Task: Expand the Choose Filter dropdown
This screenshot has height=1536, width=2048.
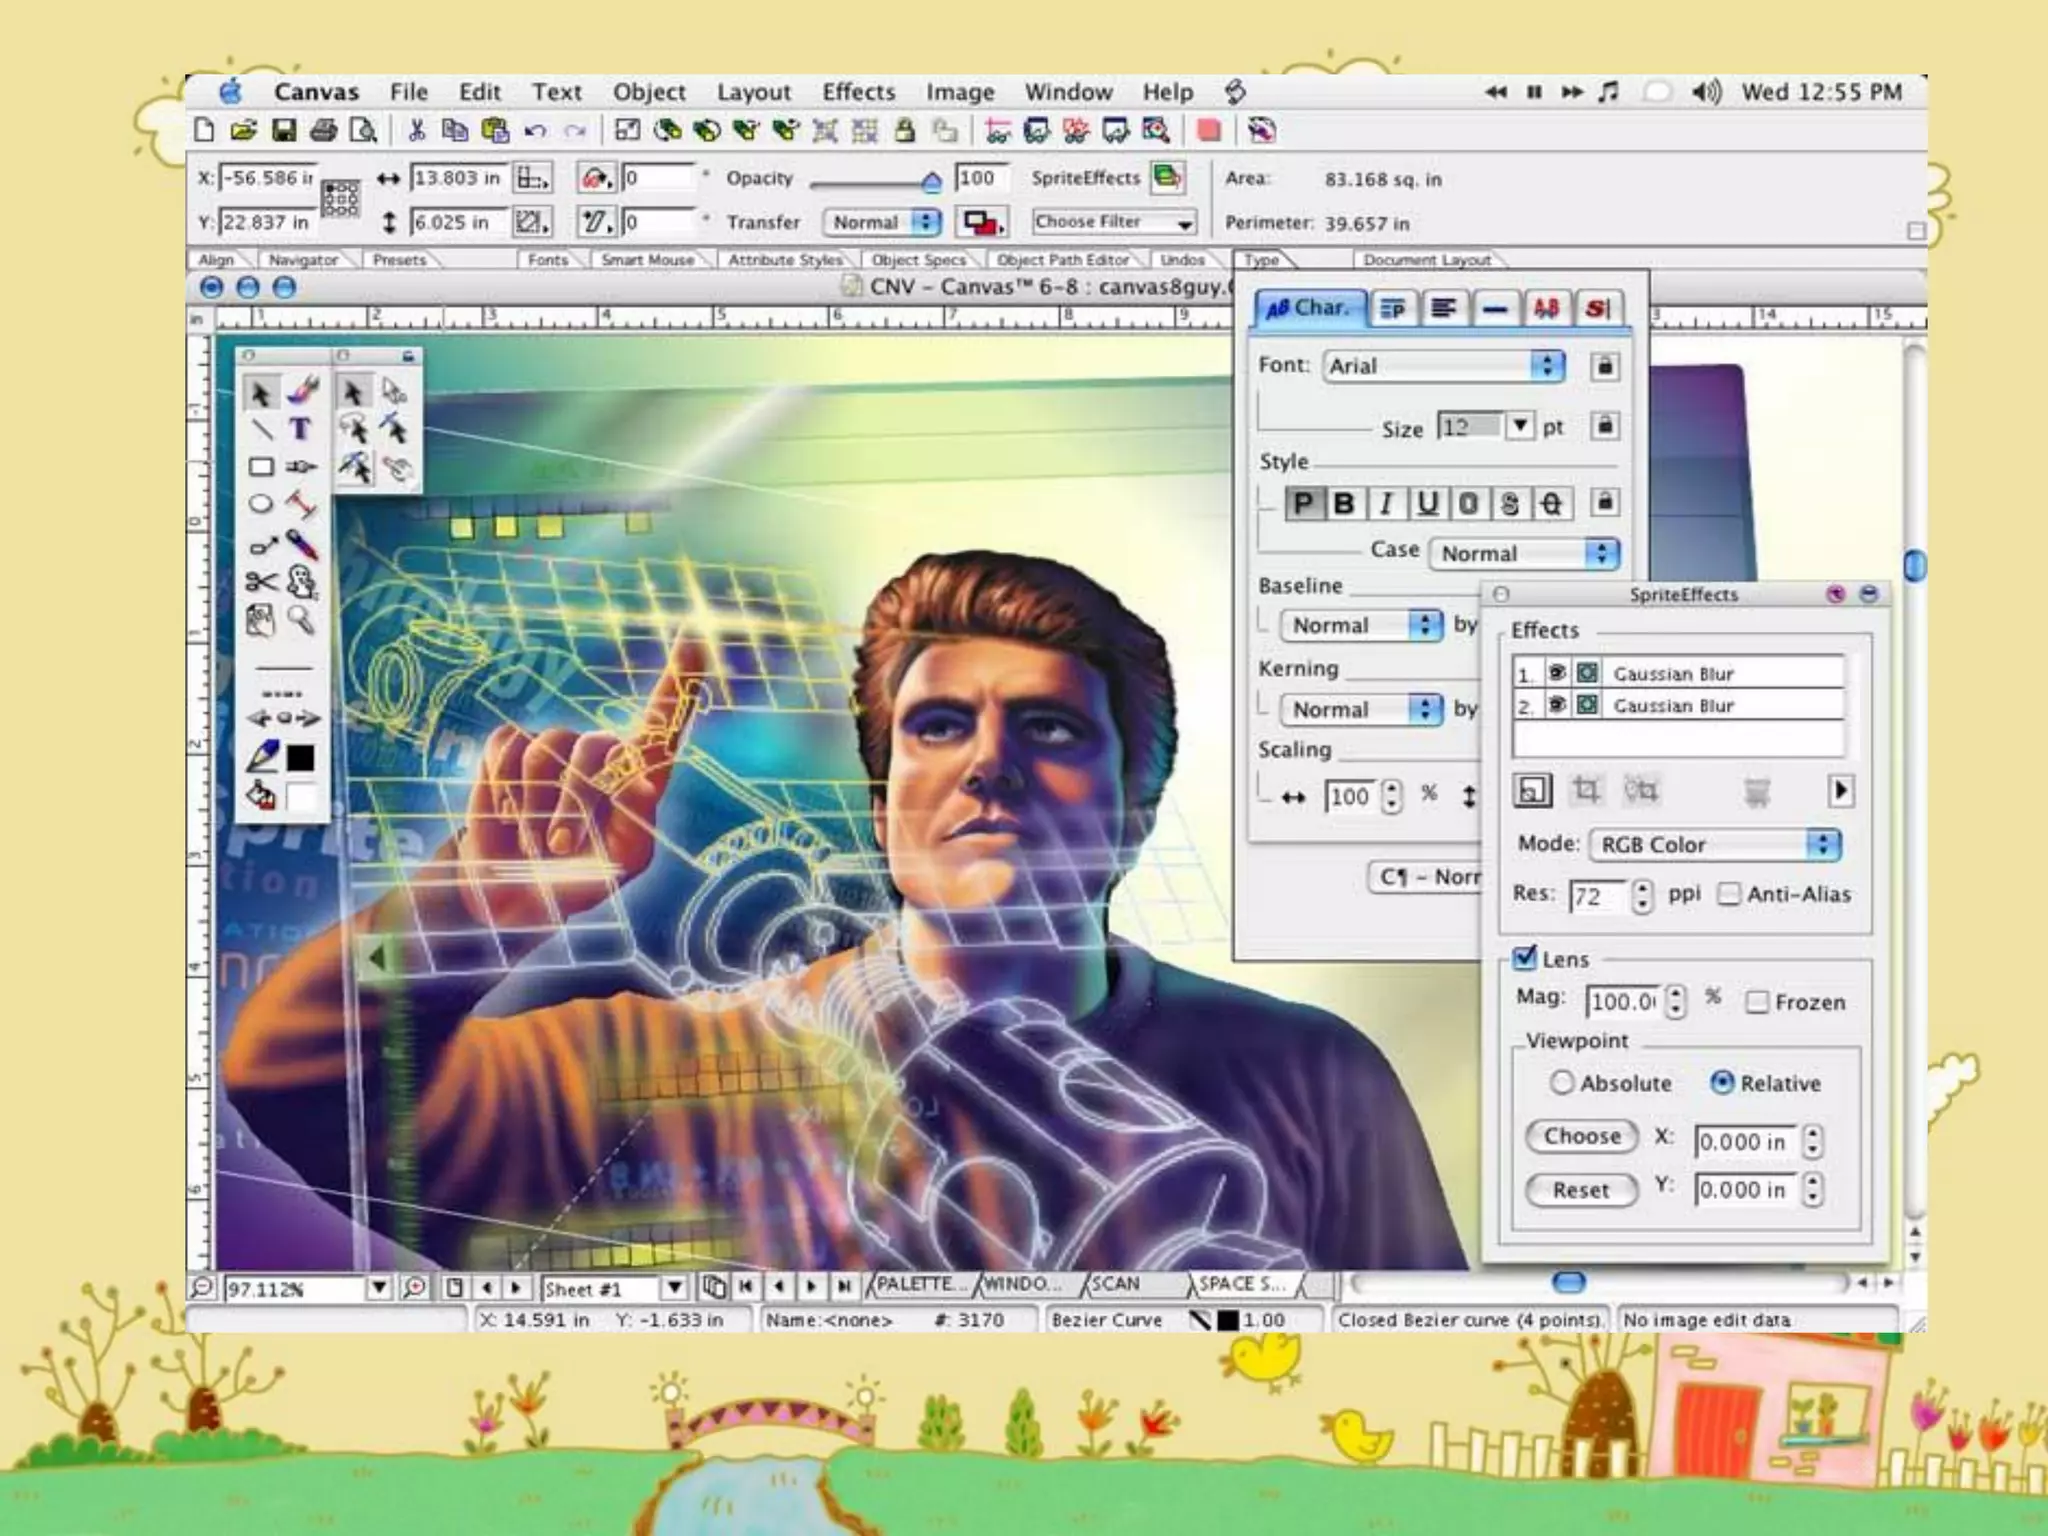Action: coord(1113,222)
